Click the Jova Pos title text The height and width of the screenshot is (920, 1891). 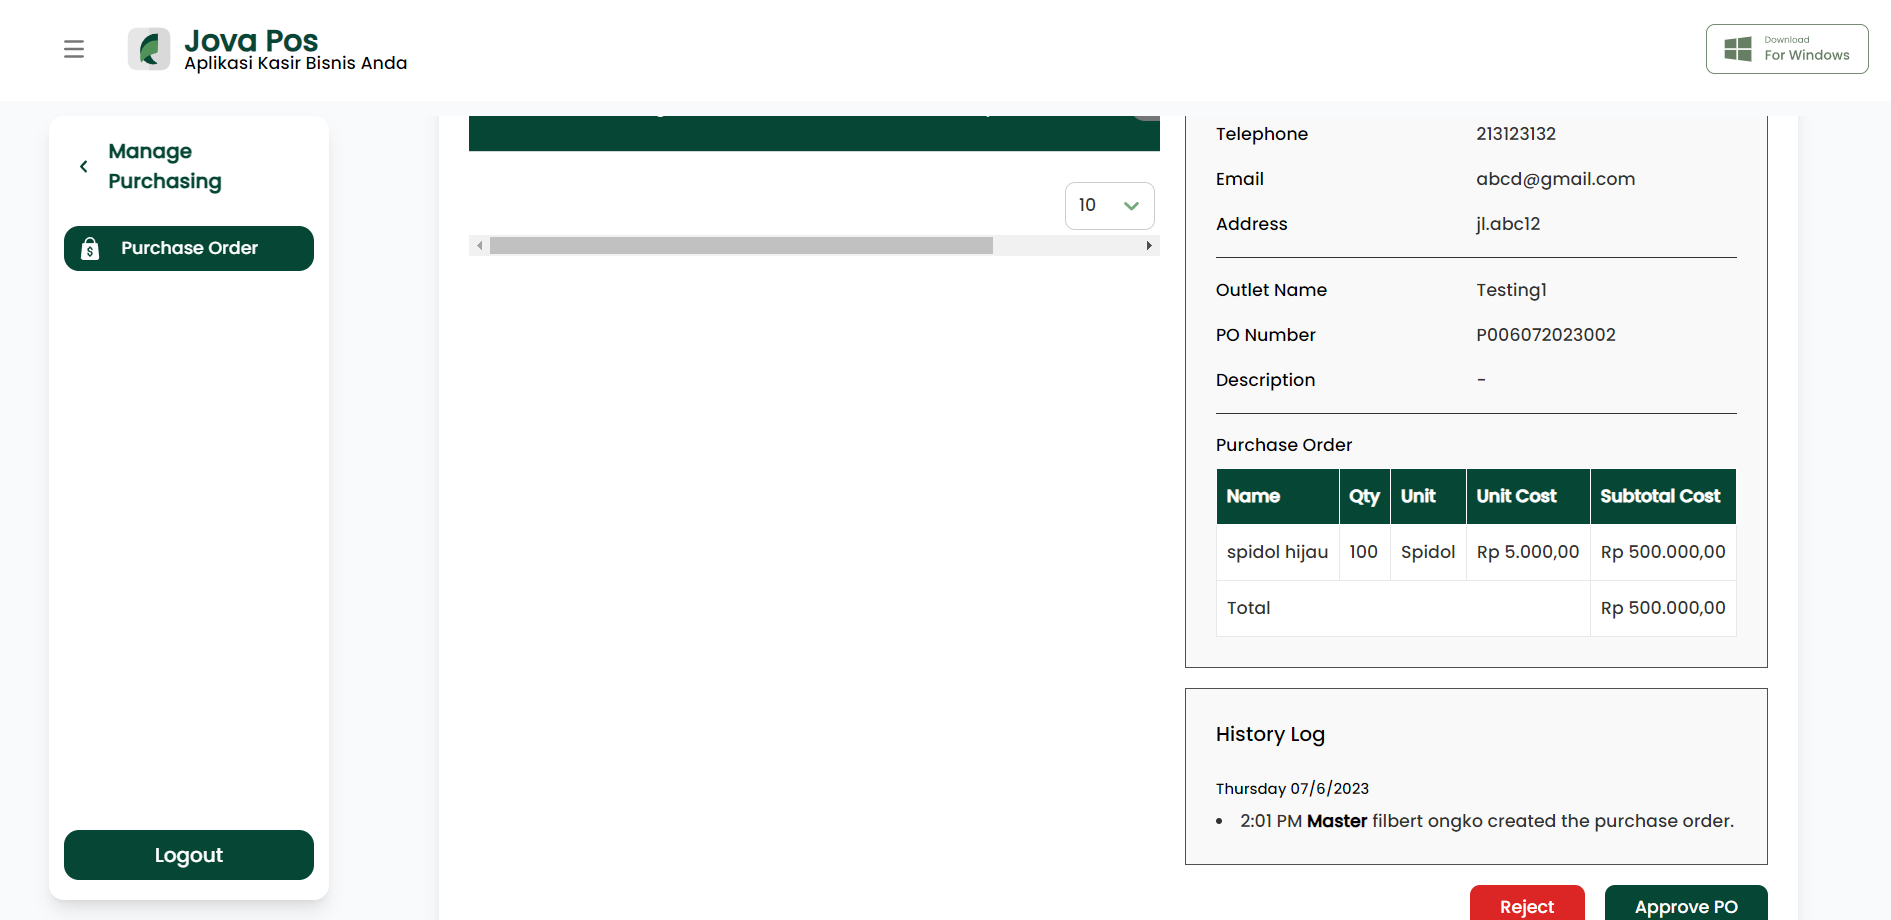[251, 40]
